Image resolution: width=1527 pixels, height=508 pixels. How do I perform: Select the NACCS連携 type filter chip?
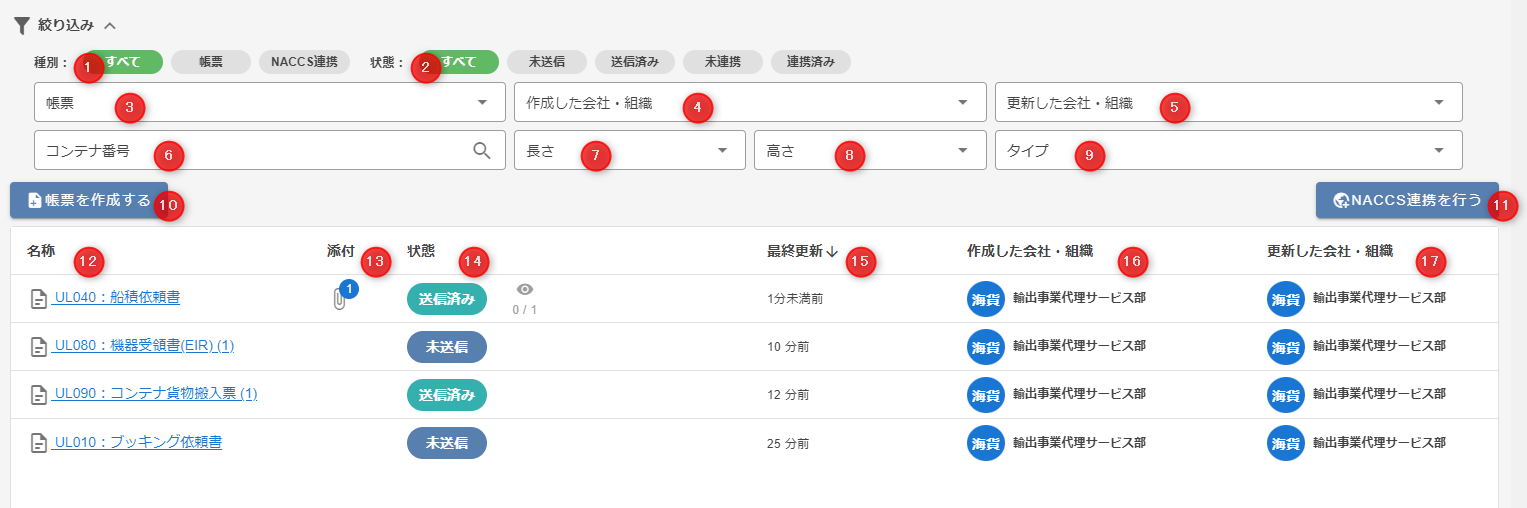click(x=304, y=62)
